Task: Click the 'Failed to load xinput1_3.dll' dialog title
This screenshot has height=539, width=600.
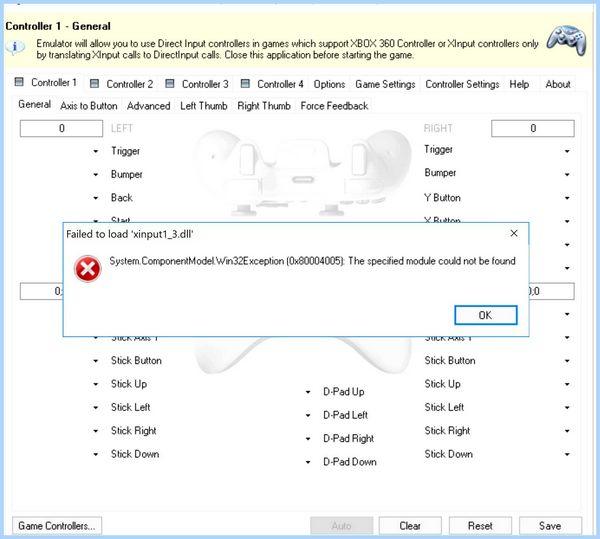Action: (130, 234)
